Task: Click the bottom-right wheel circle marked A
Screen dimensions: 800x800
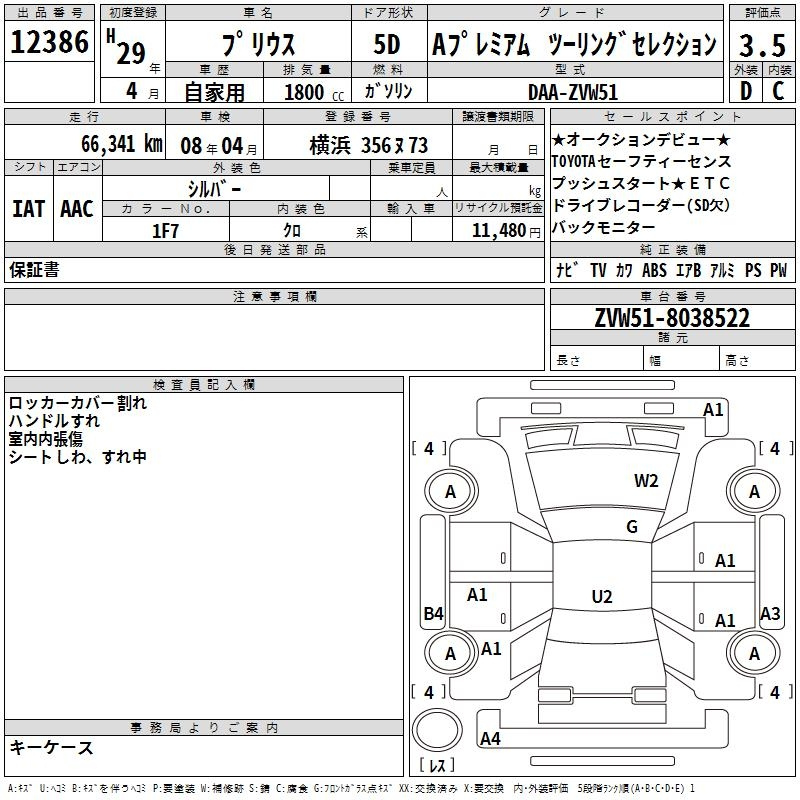Action: click(754, 654)
